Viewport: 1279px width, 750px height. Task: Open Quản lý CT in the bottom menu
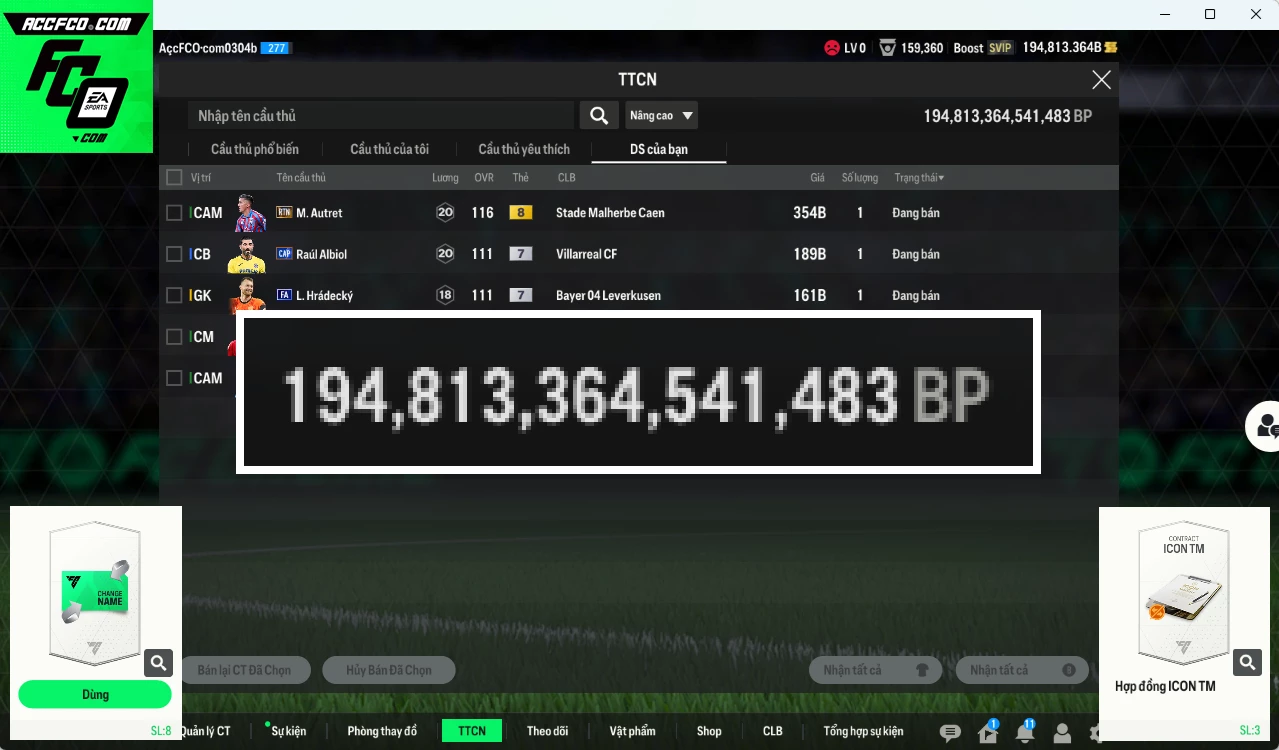(x=205, y=731)
